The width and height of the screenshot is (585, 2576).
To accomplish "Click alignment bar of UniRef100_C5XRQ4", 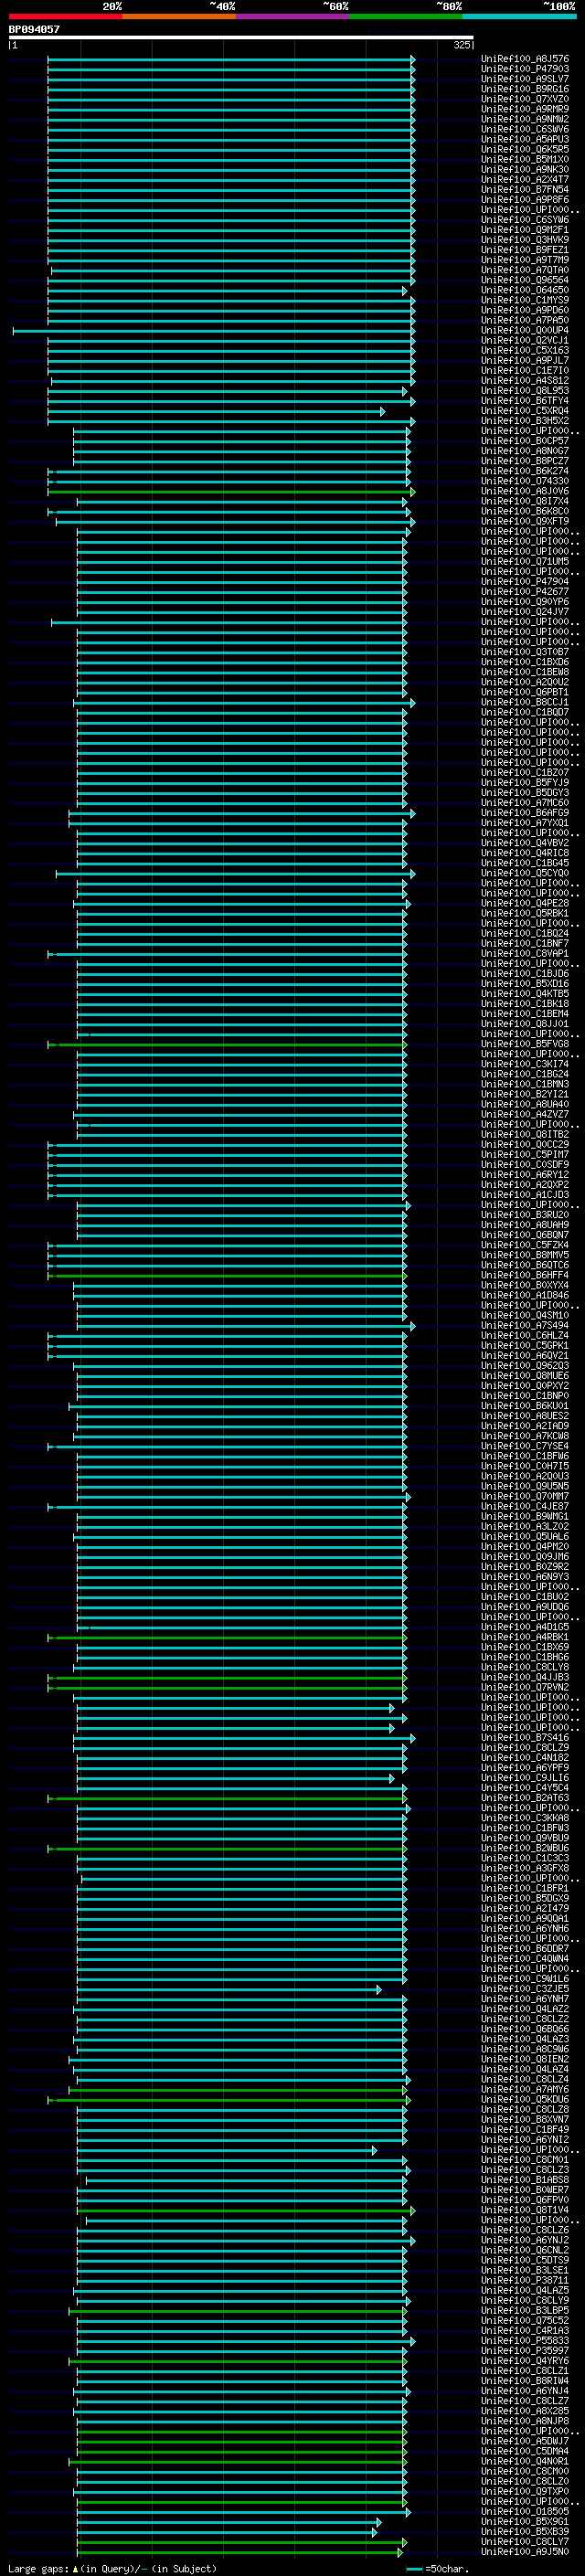I will click(216, 411).
